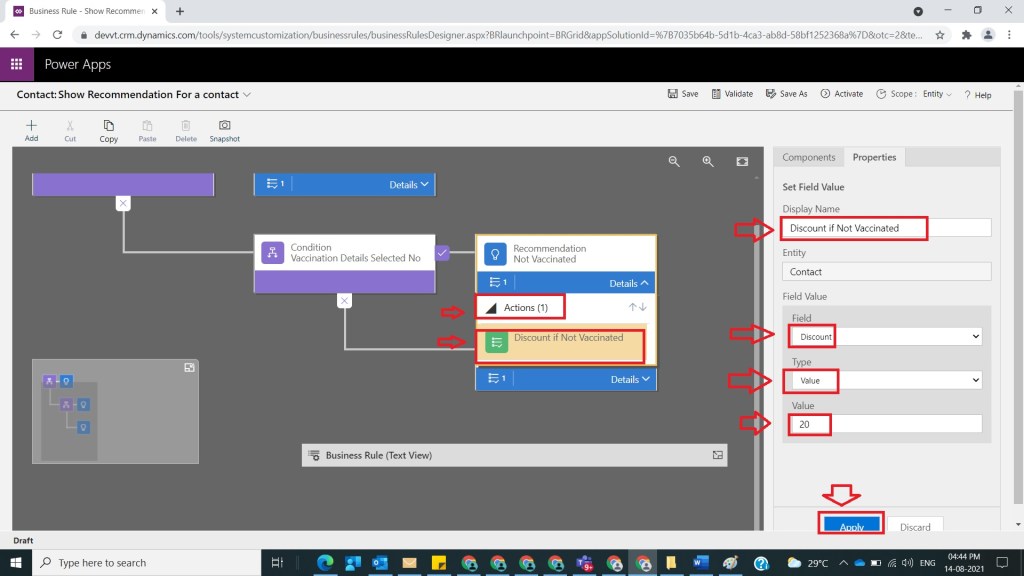This screenshot has width=1024, height=576.
Task: Click the checkmark connector on the Condition
Action: coord(443,253)
